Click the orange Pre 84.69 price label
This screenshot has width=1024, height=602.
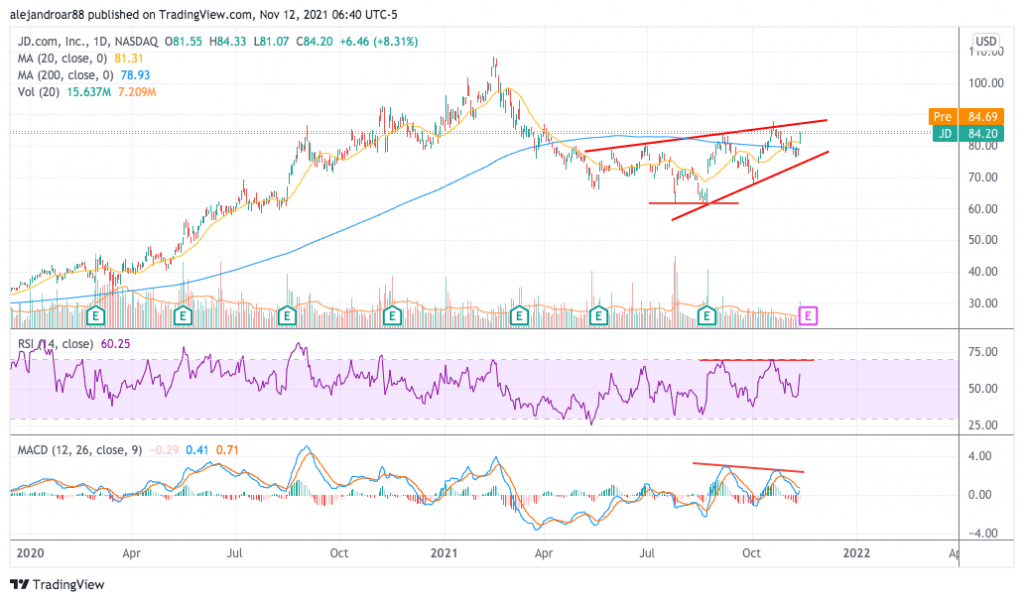coord(965,116)
